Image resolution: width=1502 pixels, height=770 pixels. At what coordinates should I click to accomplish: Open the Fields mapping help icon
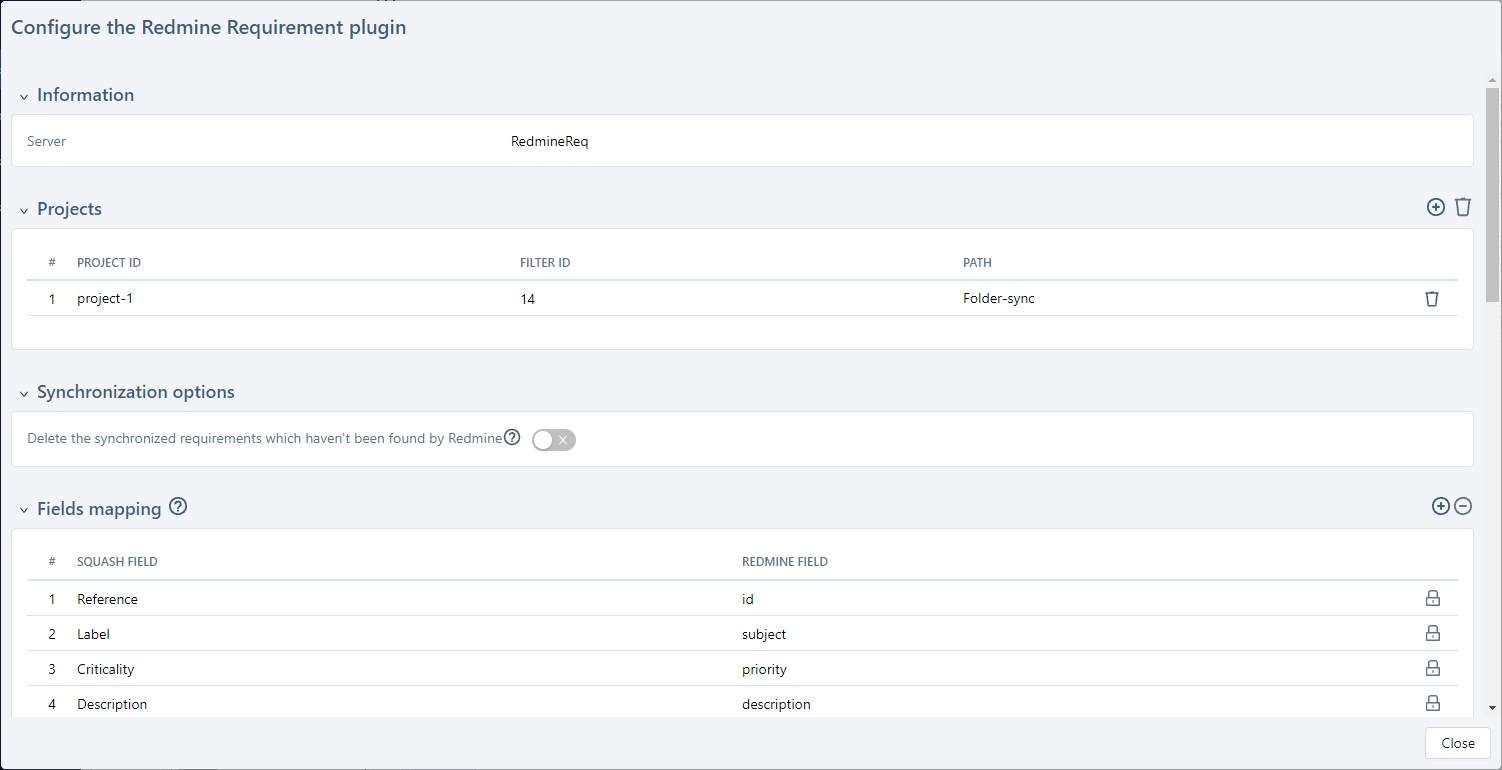point(178,507)
